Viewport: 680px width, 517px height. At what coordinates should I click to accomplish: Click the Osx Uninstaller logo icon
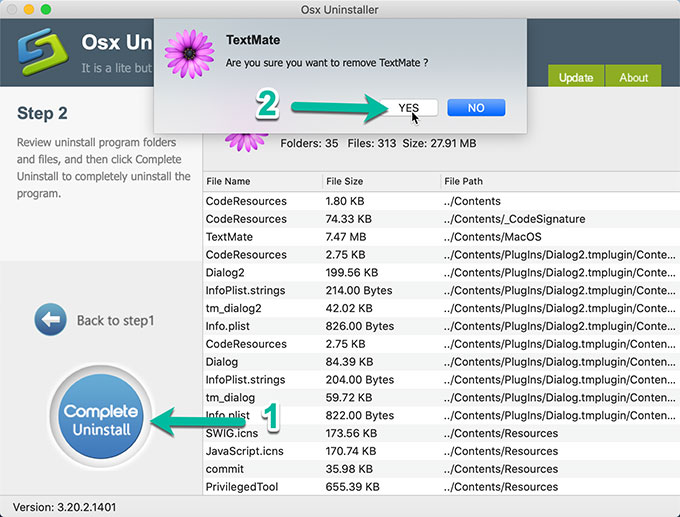pos(43,51)
